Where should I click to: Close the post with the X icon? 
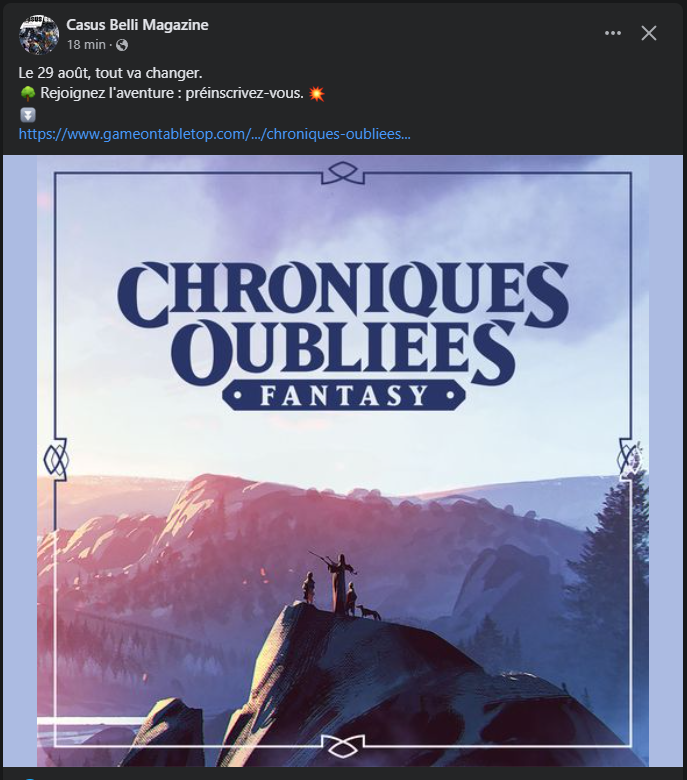(x=649, y=33)
